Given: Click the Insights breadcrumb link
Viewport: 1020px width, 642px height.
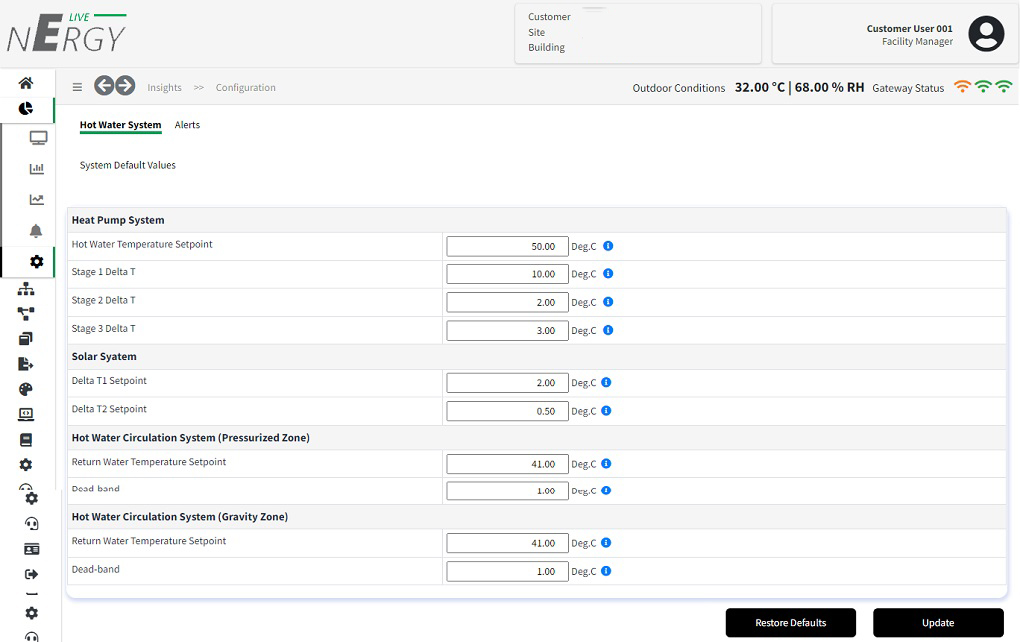Looking at the screenshot, I should pyautogui.click(x=165, y=87).
